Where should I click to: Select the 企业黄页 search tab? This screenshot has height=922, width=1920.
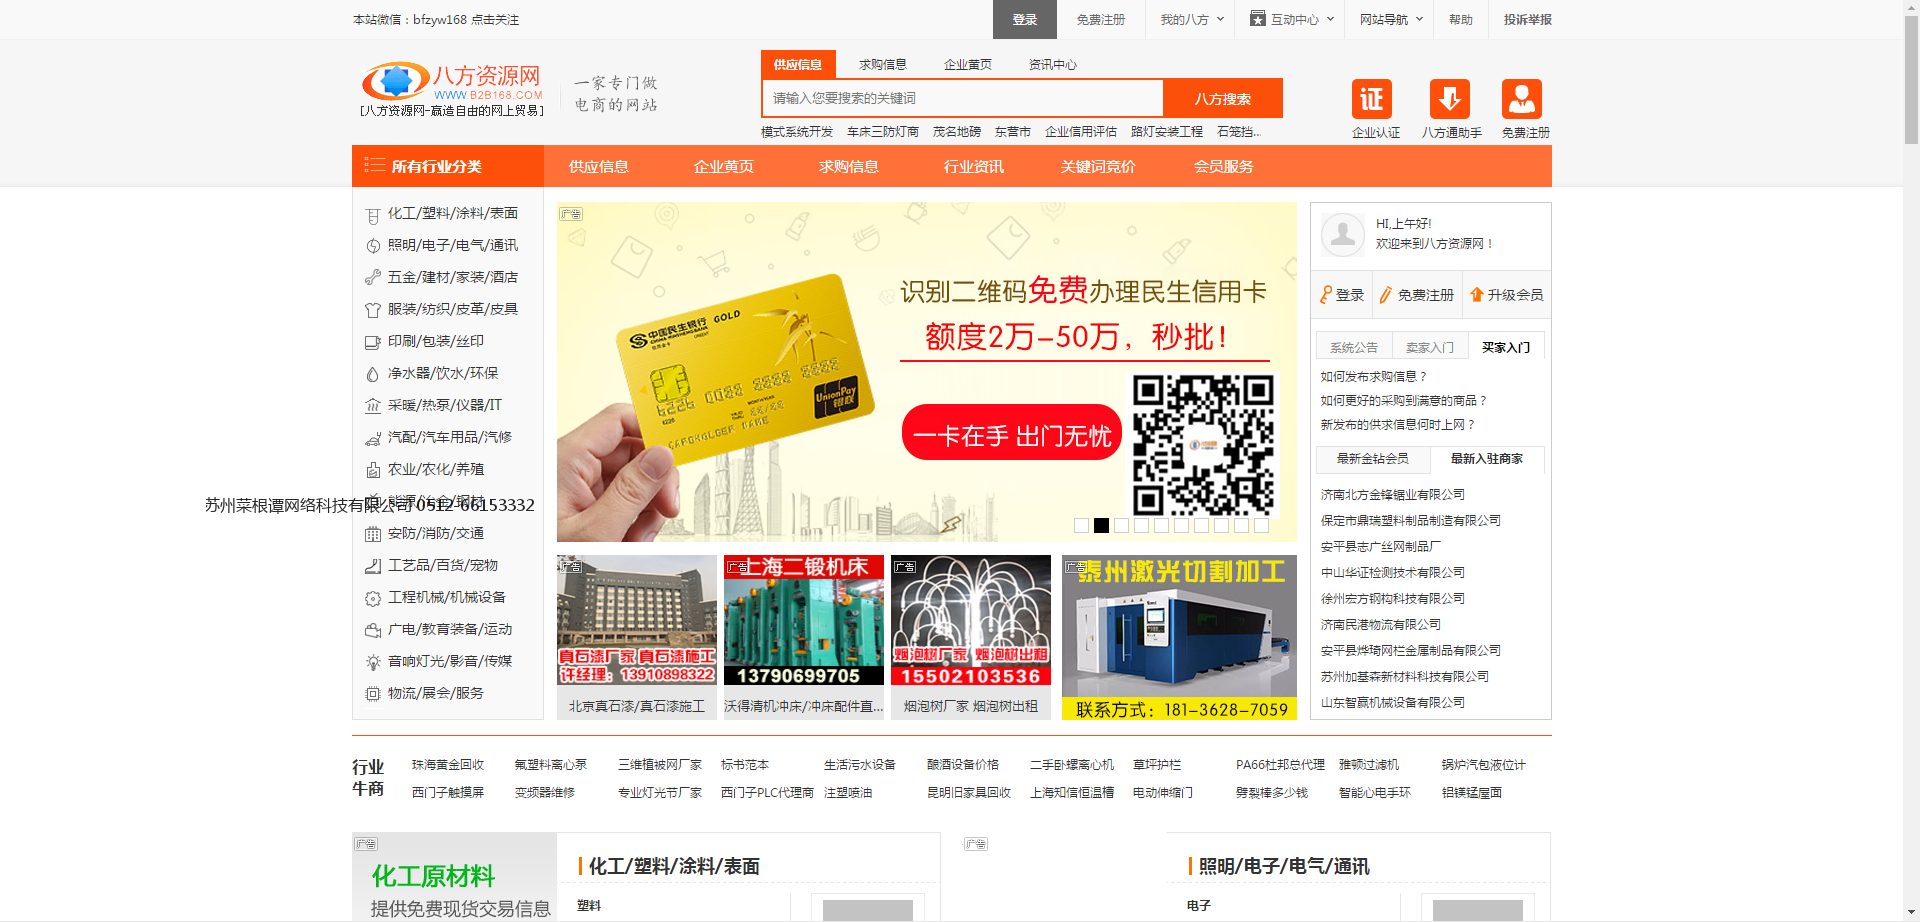(x=968, y=64)
